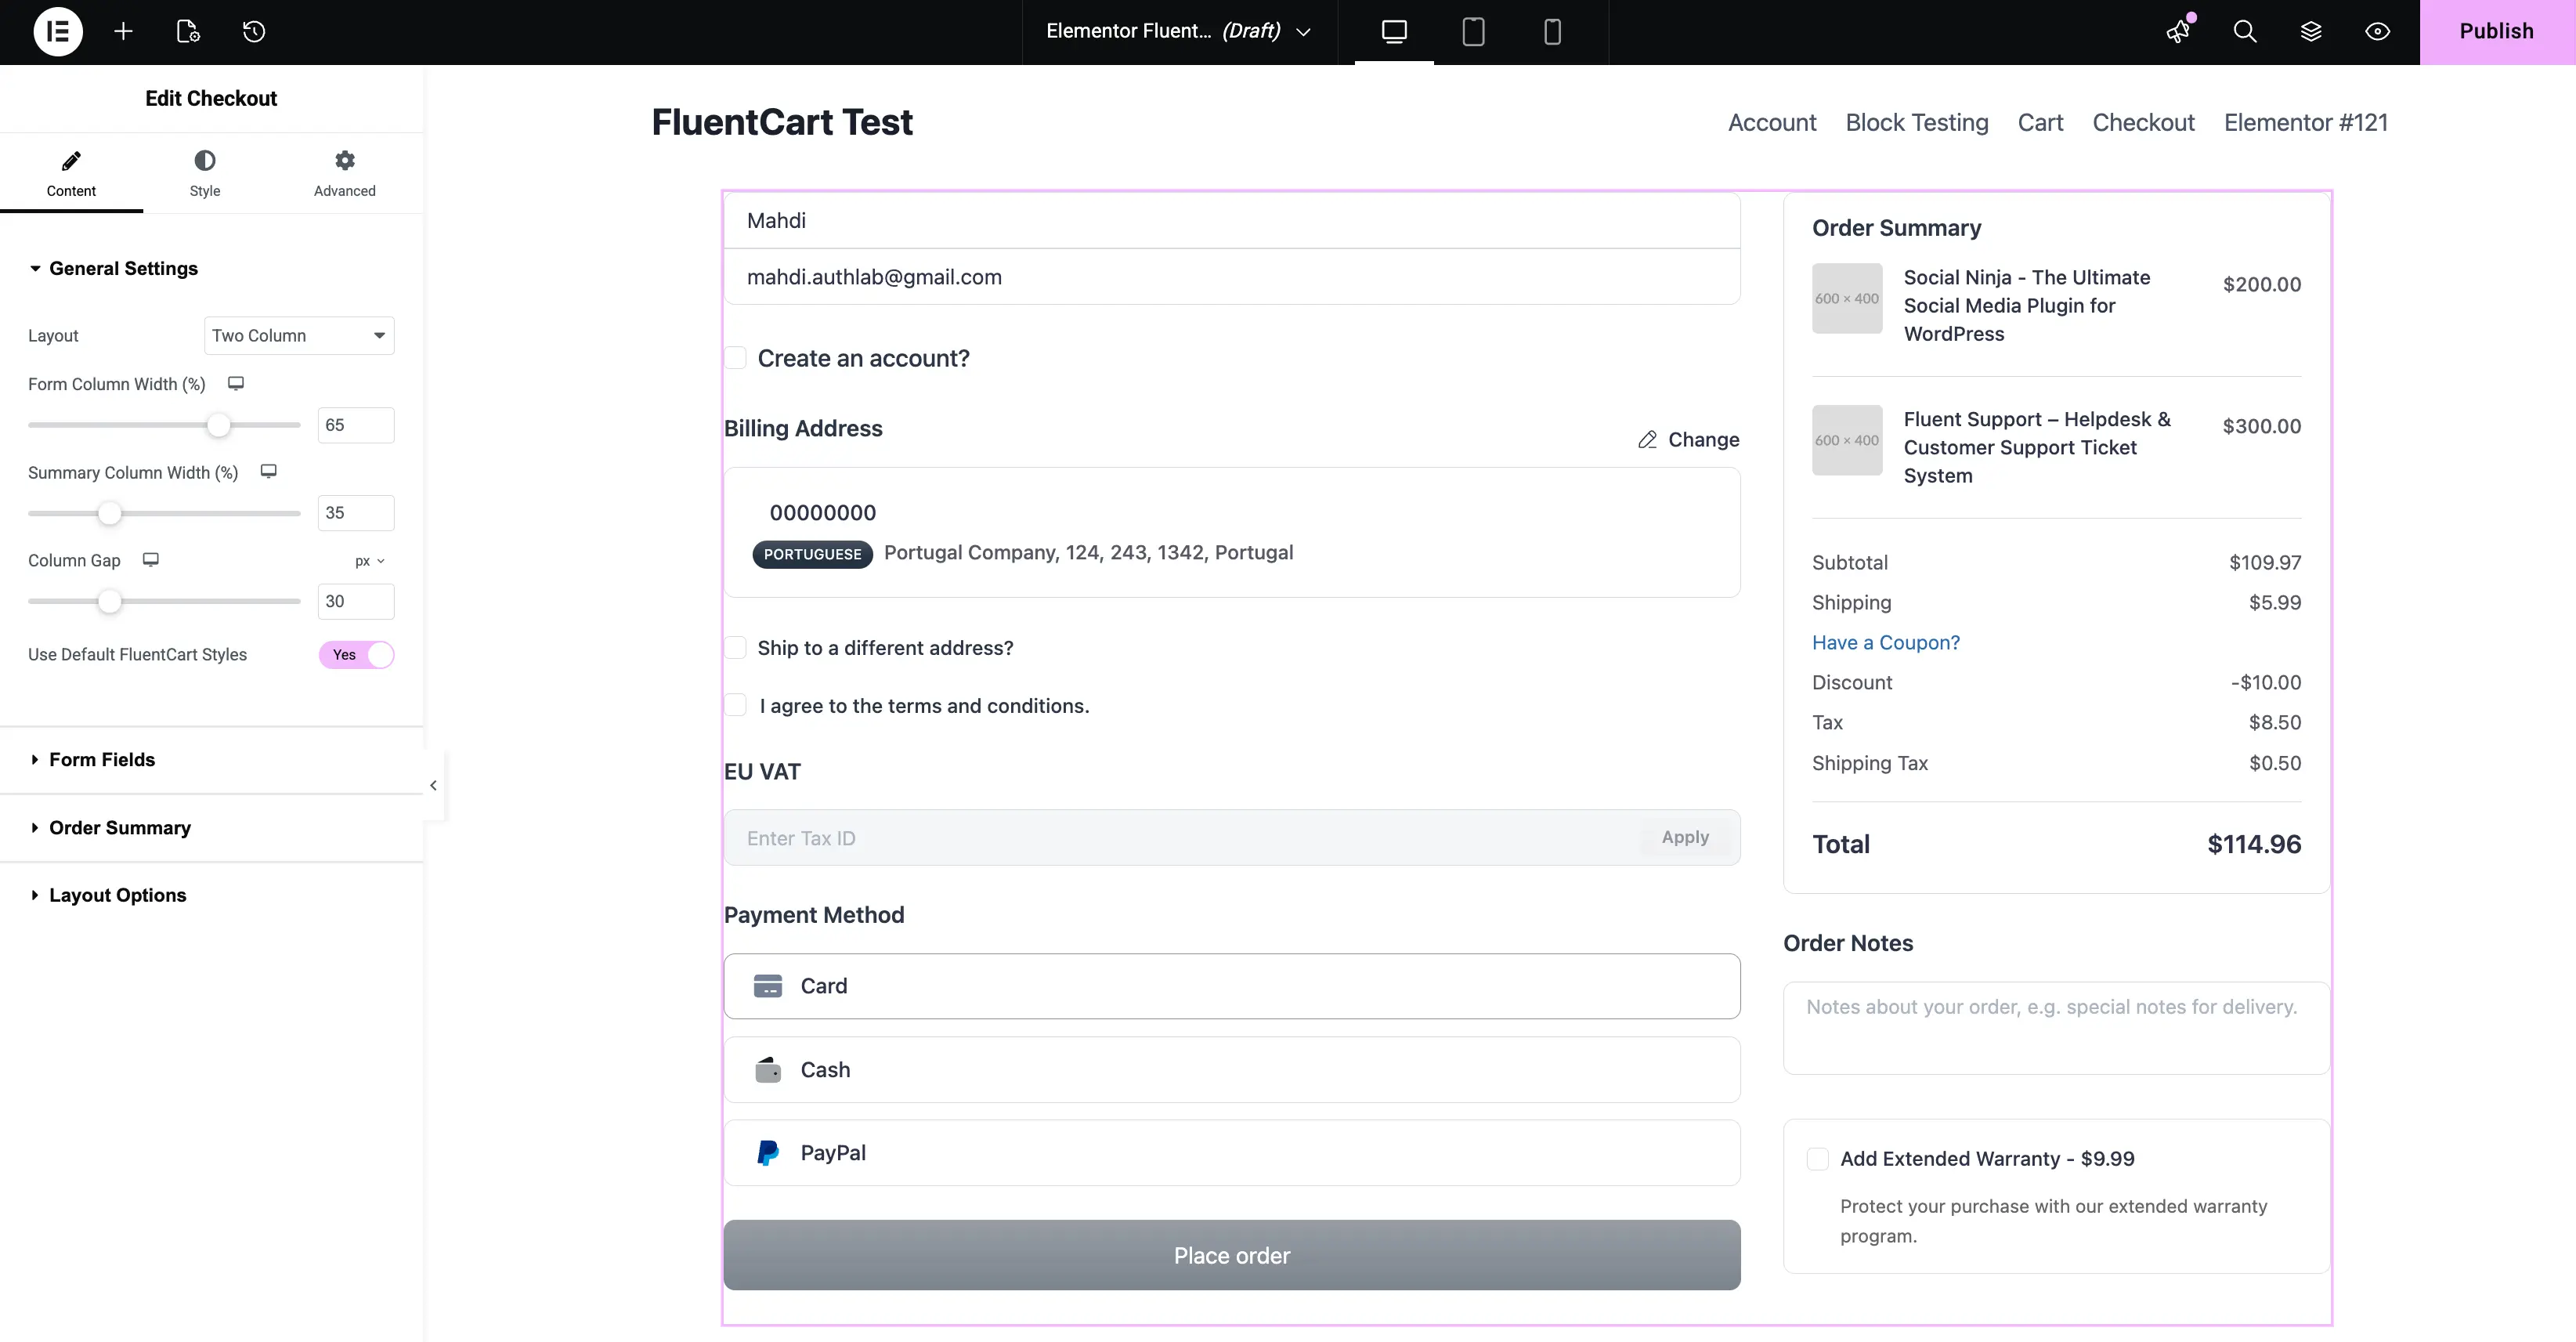Click responsive icon beside Summary Column Width
2576x1342 pixels.
point(268,471)
